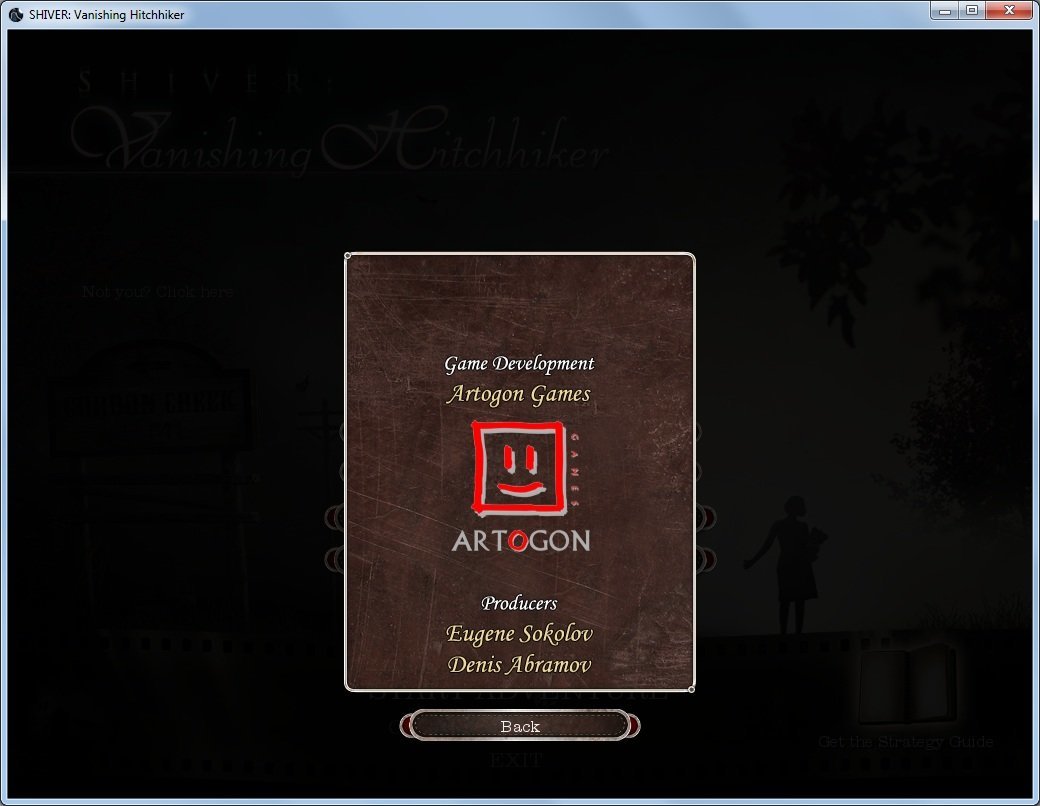Click the 'Artogon Games' credit text
The width and height of the screenshot is (1040, 806).
coord(519,394)
